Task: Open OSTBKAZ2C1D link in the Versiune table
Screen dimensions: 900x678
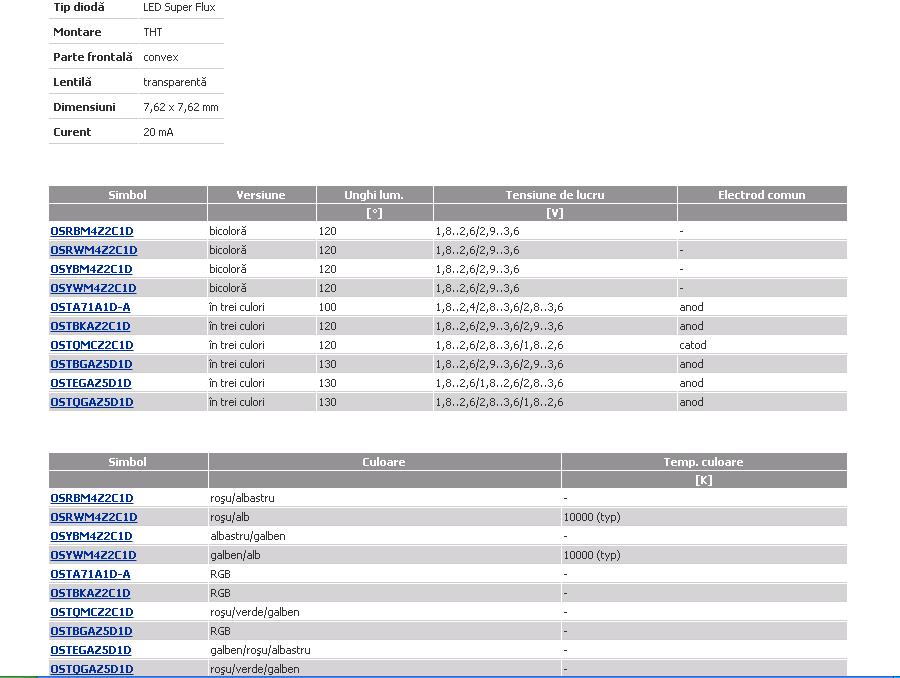Action: click(x=90, y=326)
